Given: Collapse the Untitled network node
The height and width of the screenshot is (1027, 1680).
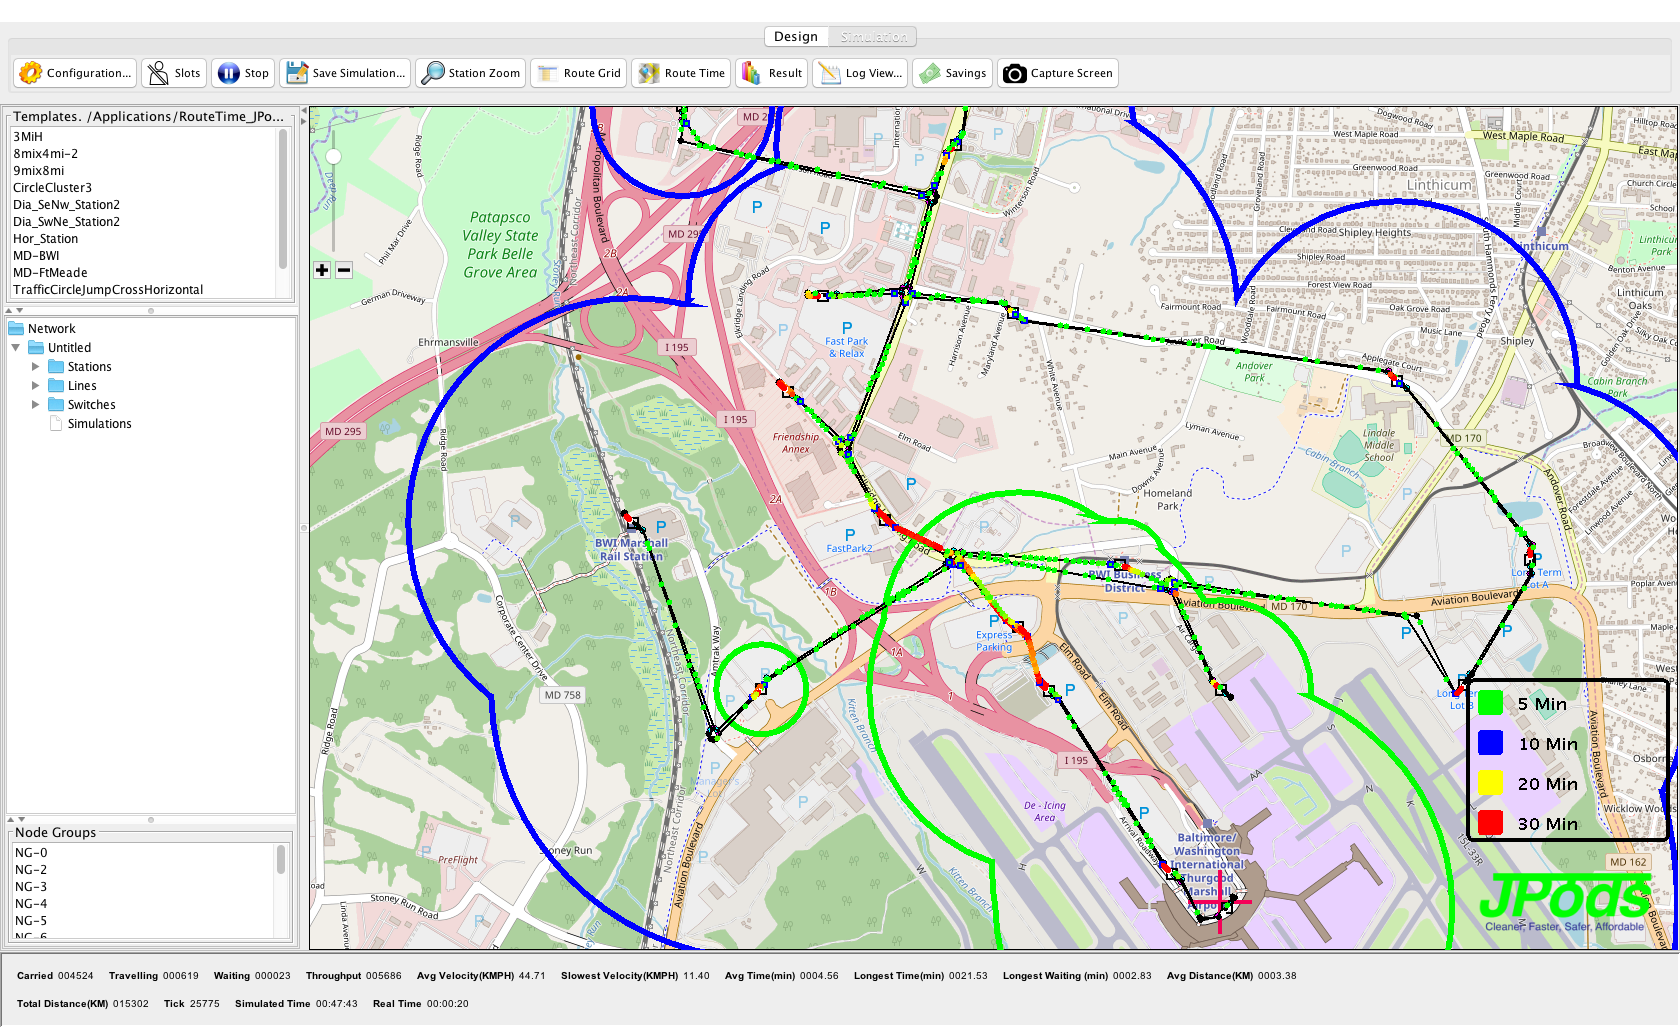Looking at the screenshot, I should [x=16, y=348].
